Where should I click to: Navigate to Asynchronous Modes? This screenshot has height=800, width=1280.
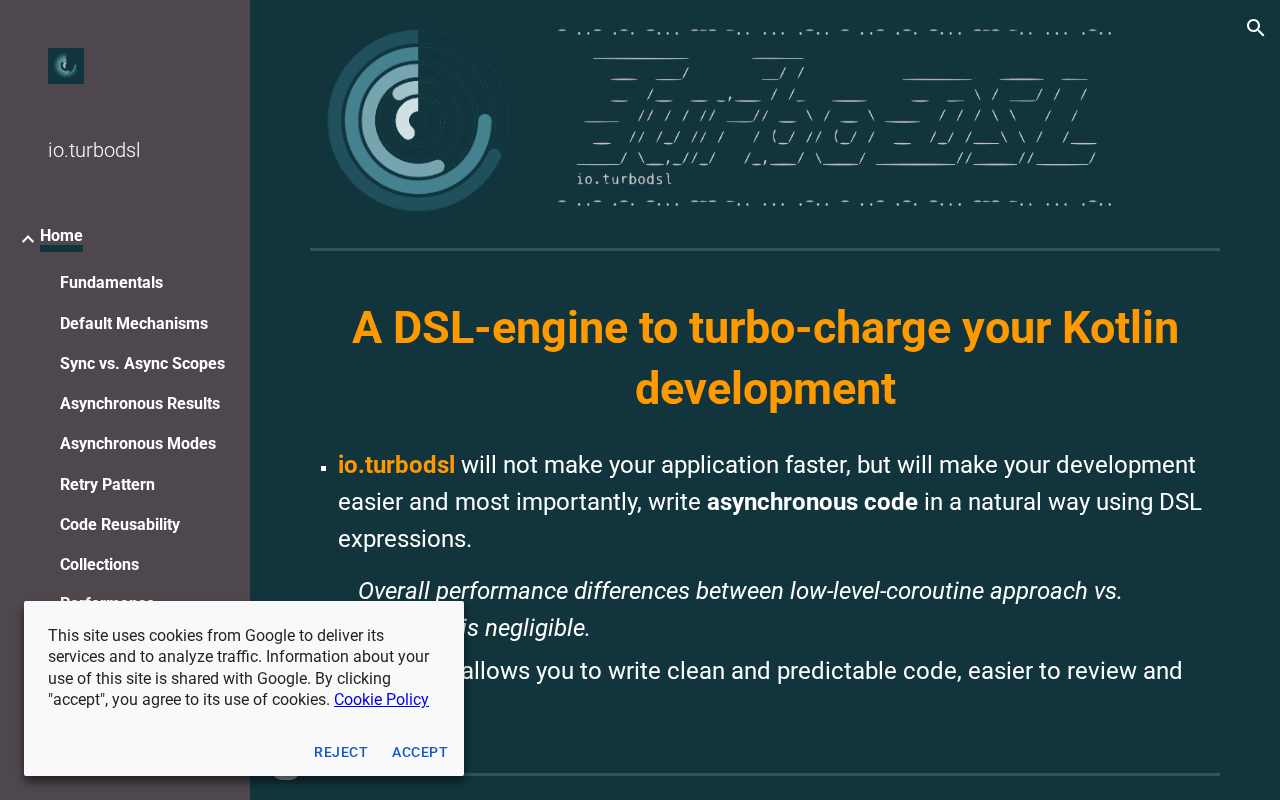pyautogui.click(x=138, y=444)
